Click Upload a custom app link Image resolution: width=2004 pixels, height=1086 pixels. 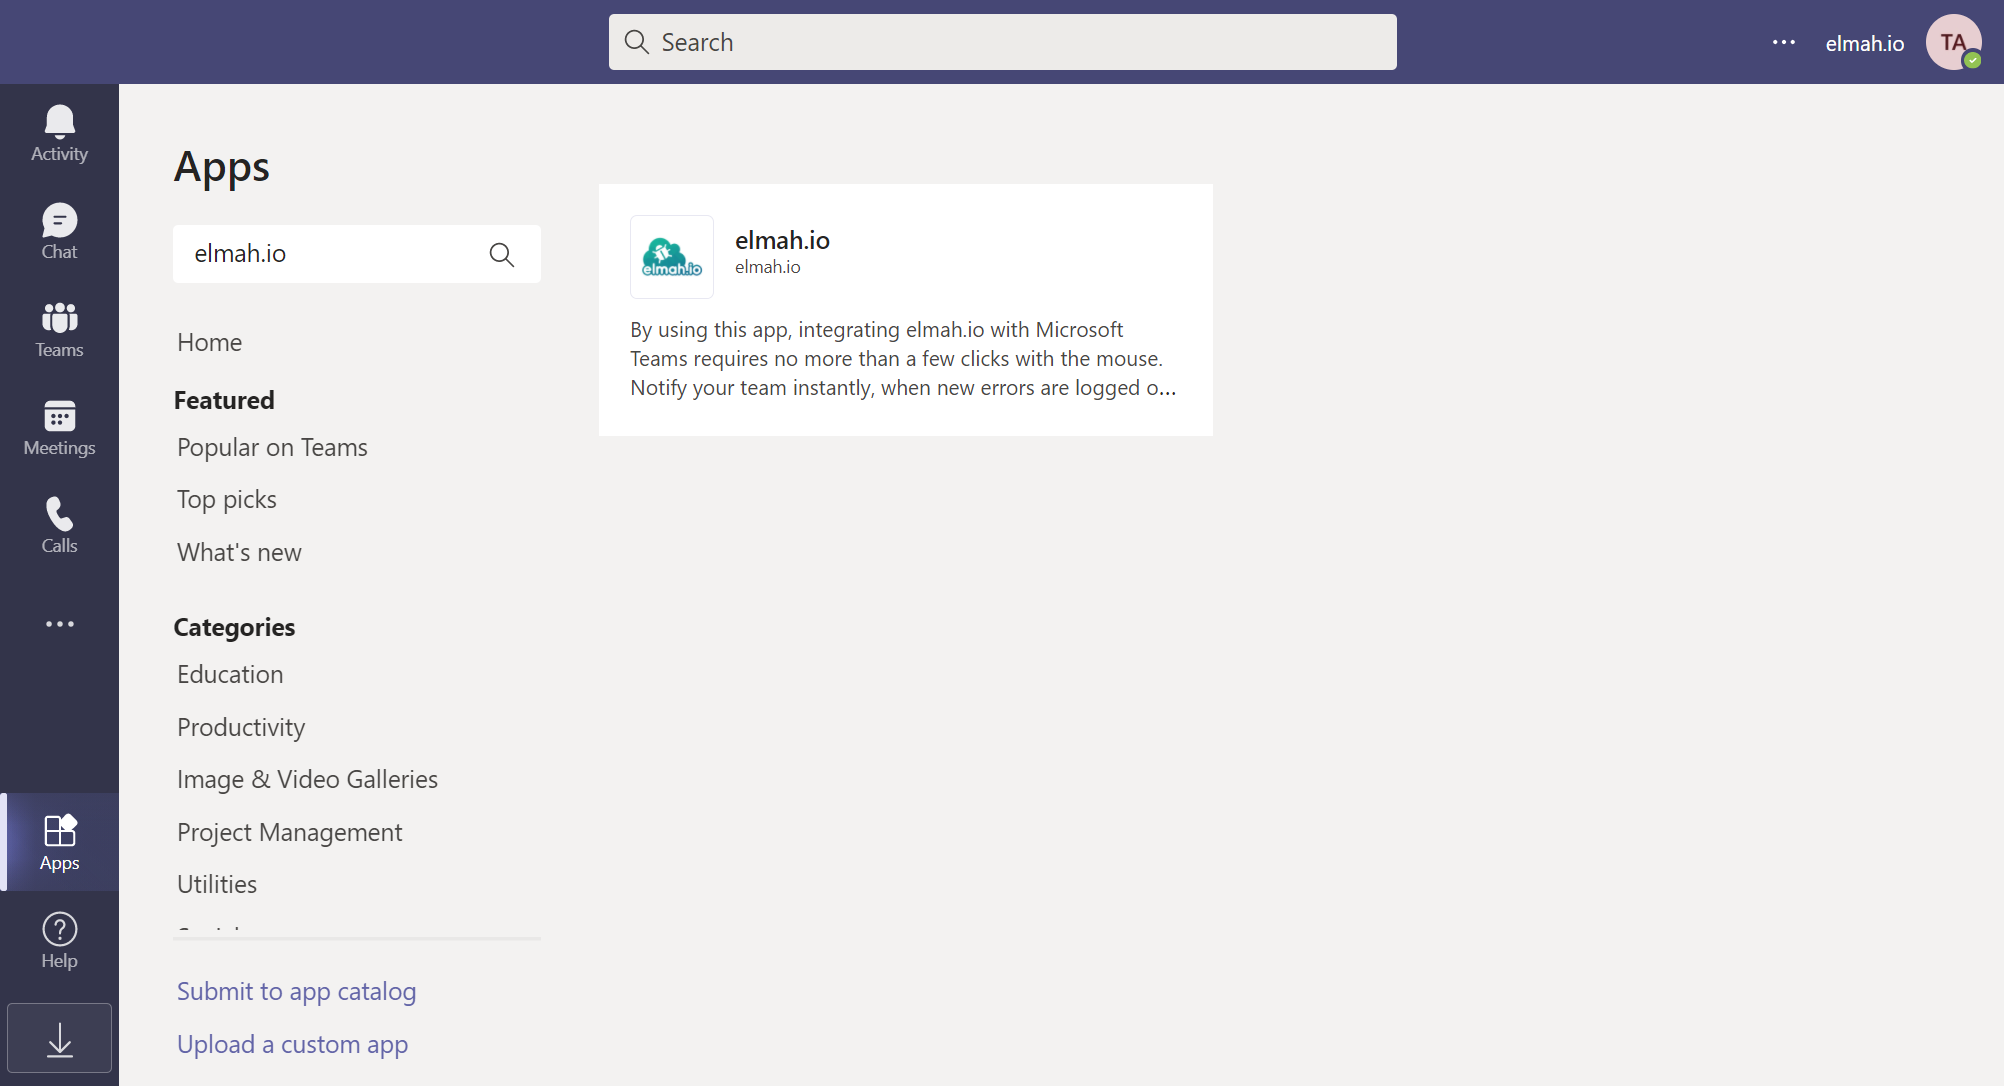pyautogui.click(x=292, y=1044)
